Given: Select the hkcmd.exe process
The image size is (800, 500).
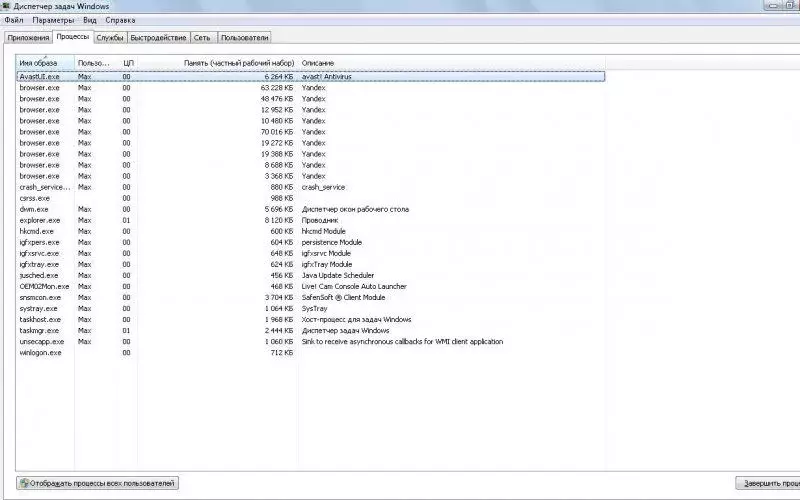Looking at the screenshot, I should tap(310, 231).
